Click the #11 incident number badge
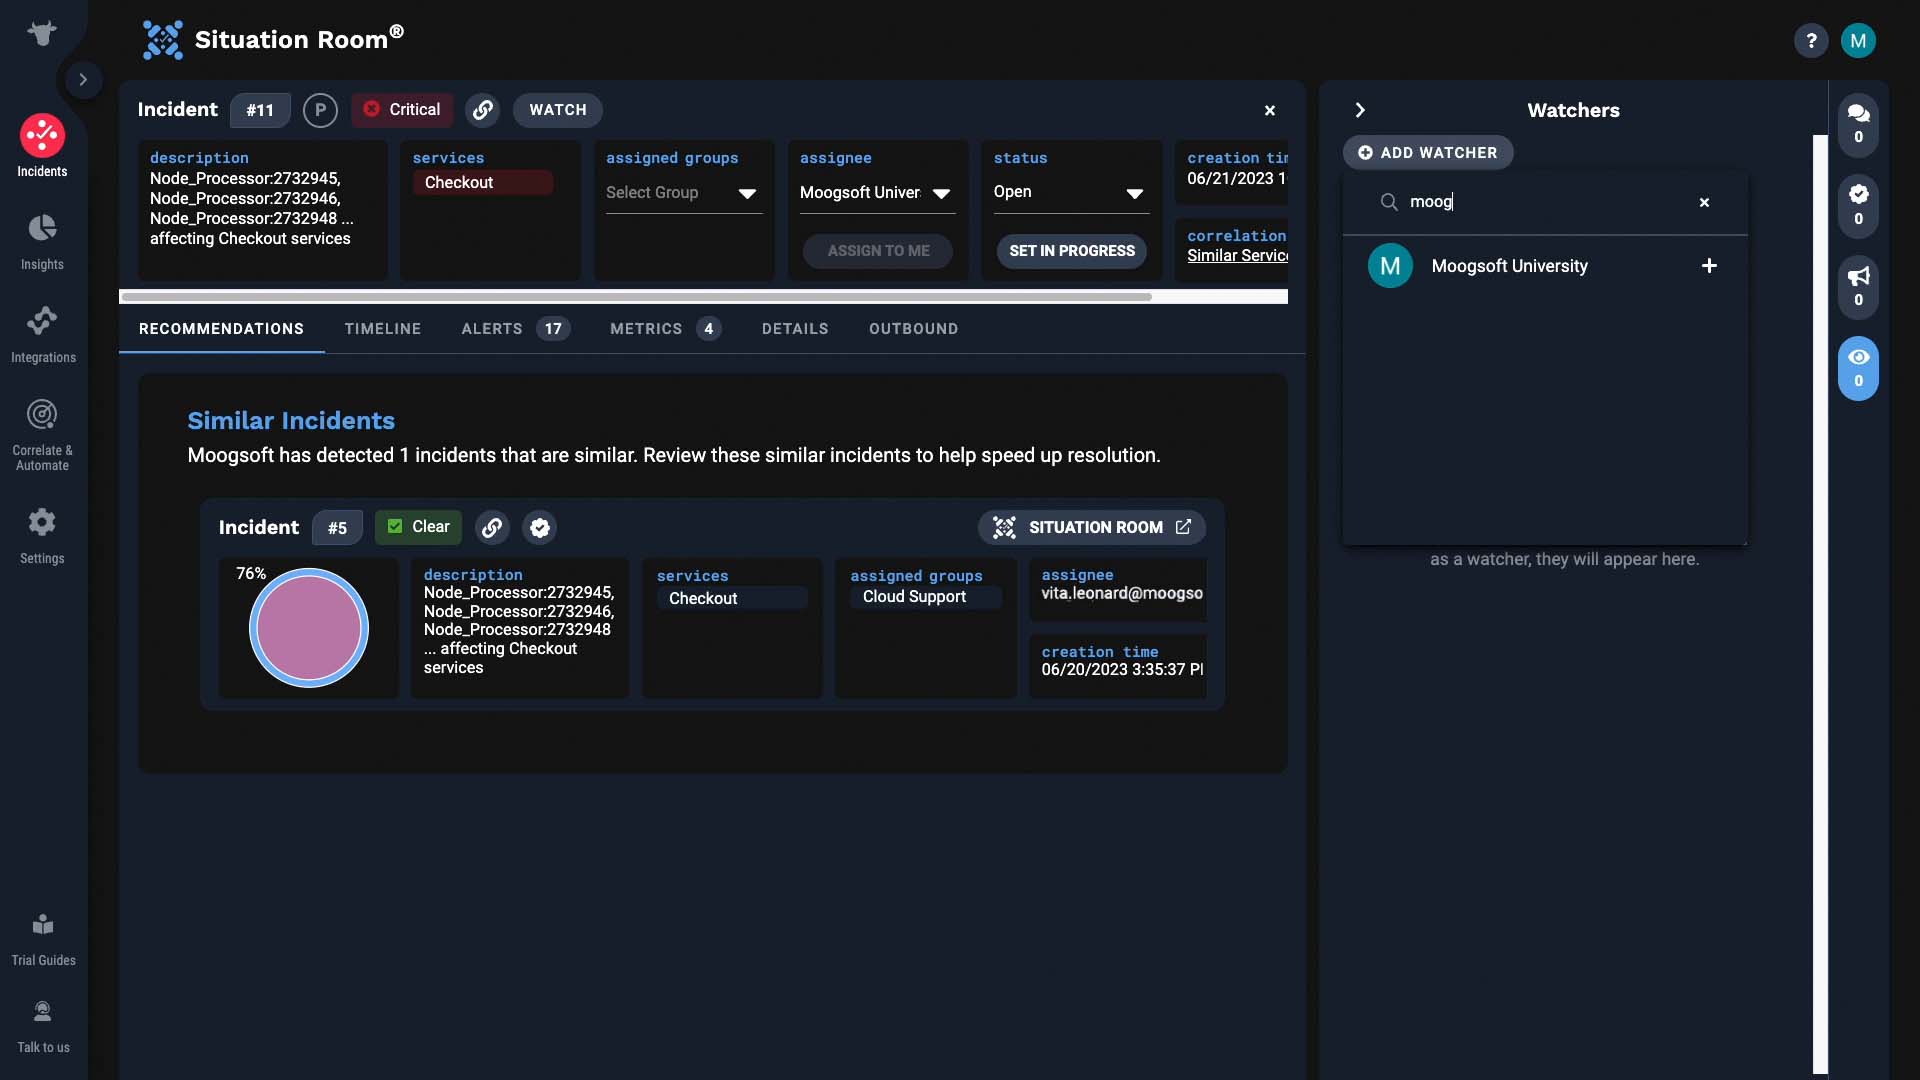This screenshot has width=1920, height=1080. point(260,110)
